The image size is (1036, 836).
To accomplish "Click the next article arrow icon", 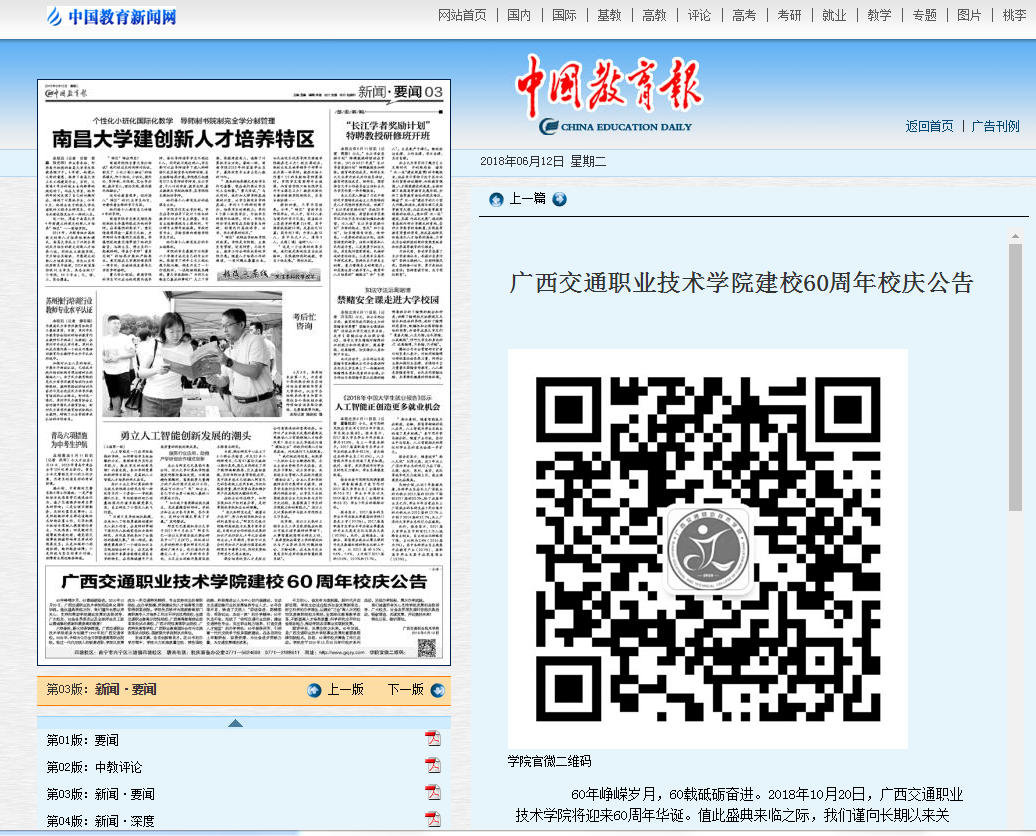I will 559,199.
